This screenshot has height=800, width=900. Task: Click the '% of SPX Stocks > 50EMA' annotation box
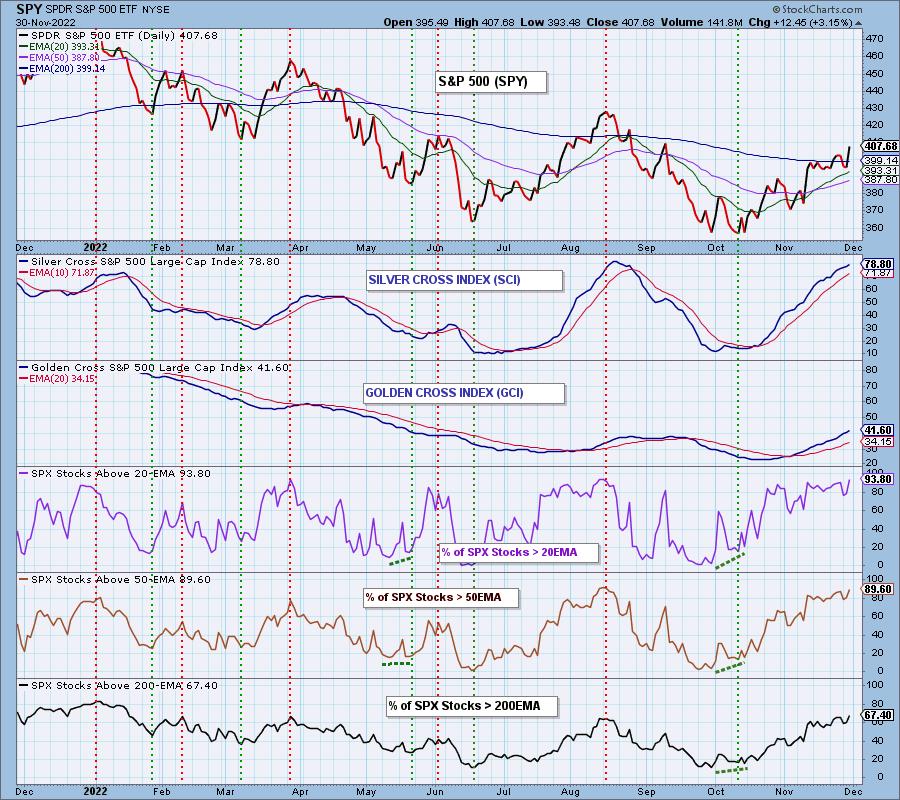(x=441, y=597)
